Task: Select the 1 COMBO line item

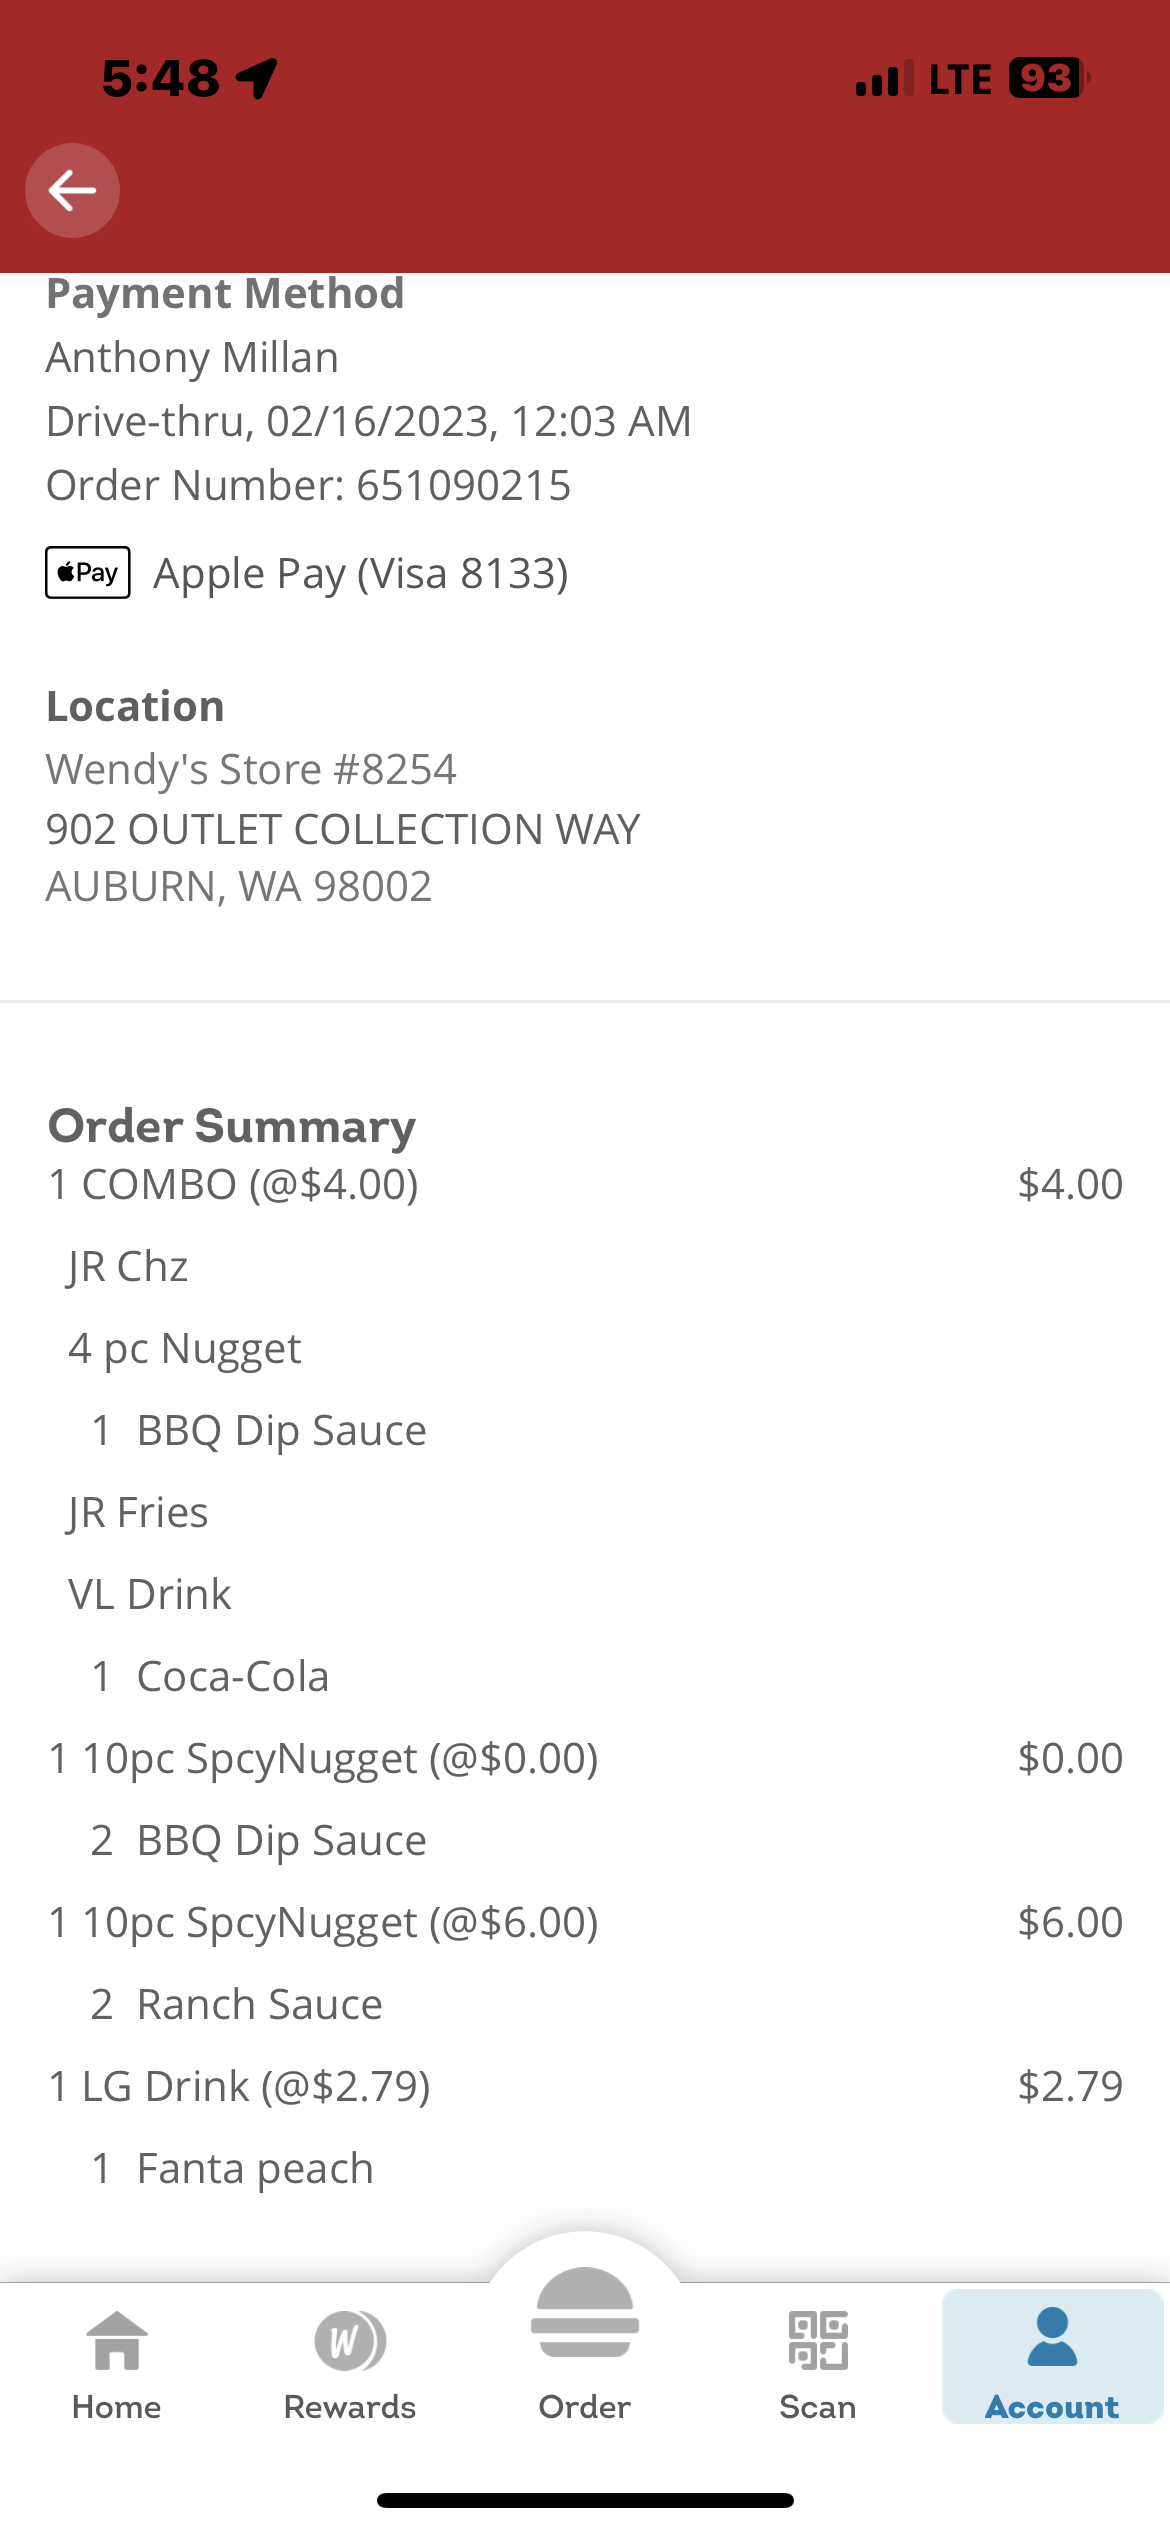Action: (234, 1185)
